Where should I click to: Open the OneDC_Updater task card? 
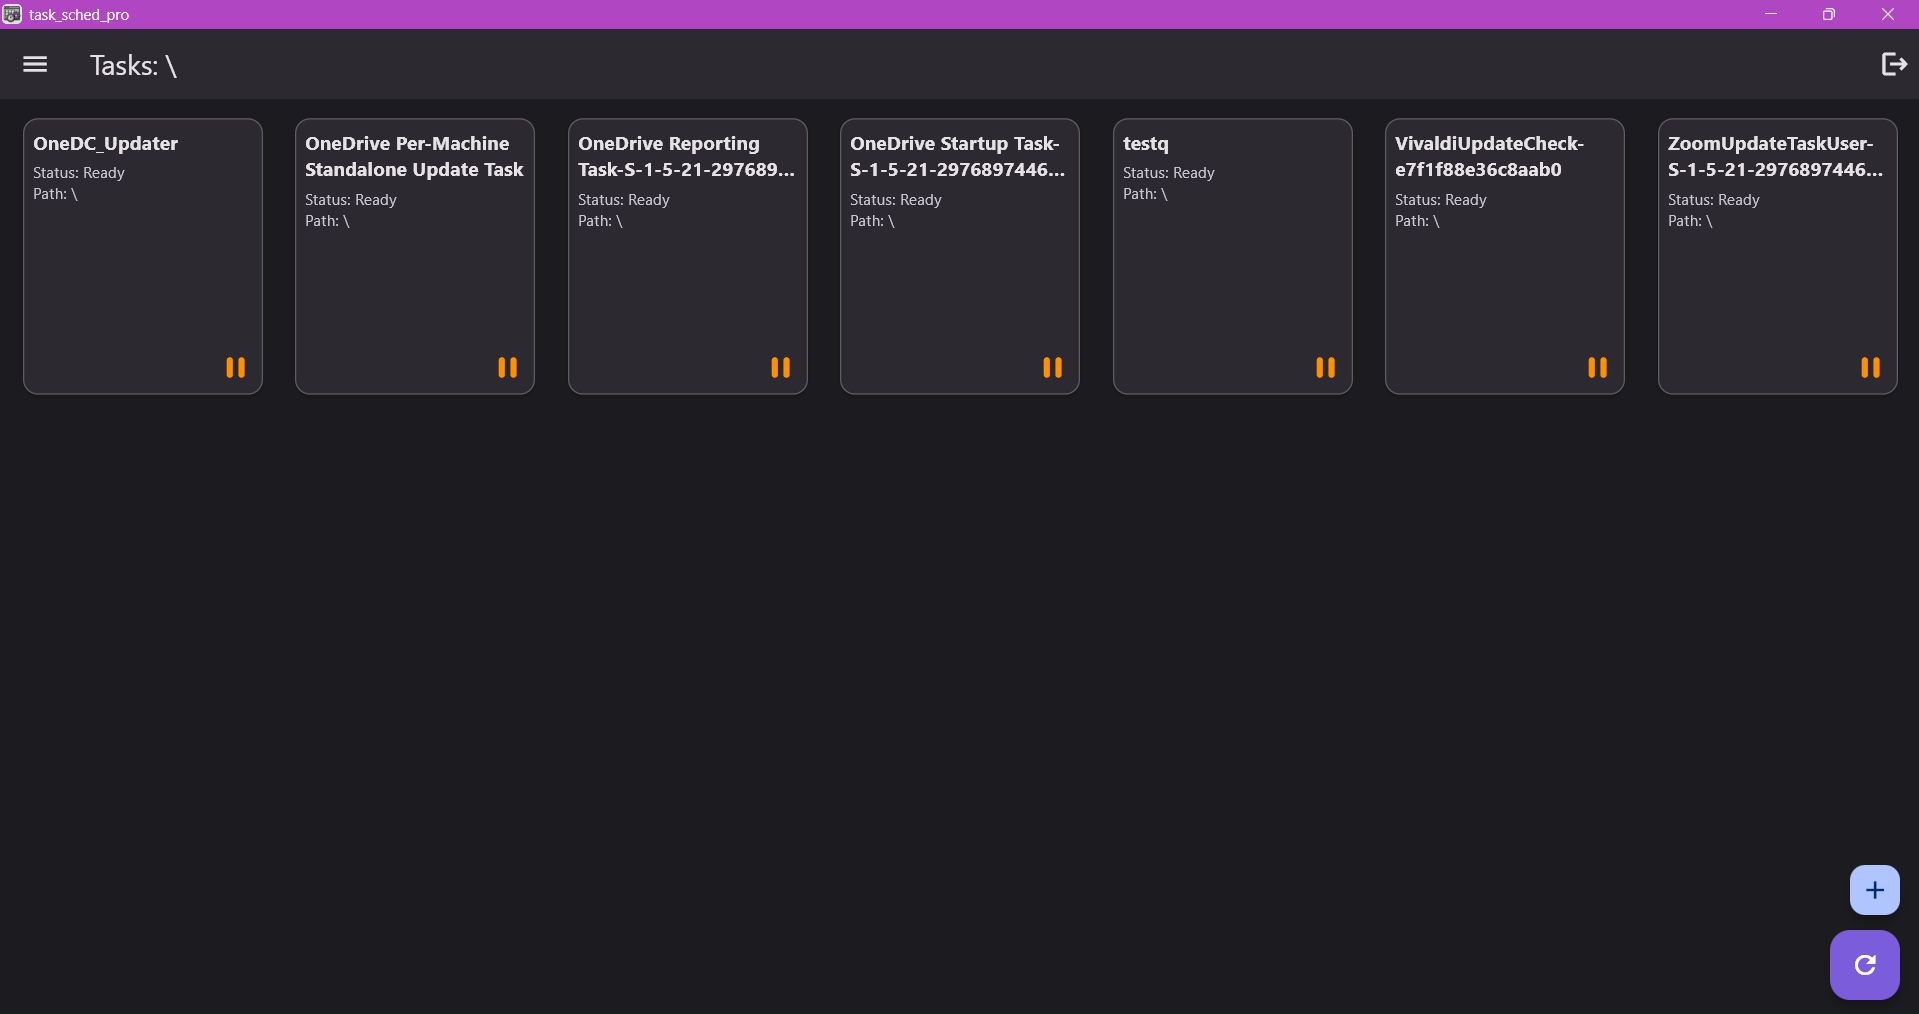143,256
